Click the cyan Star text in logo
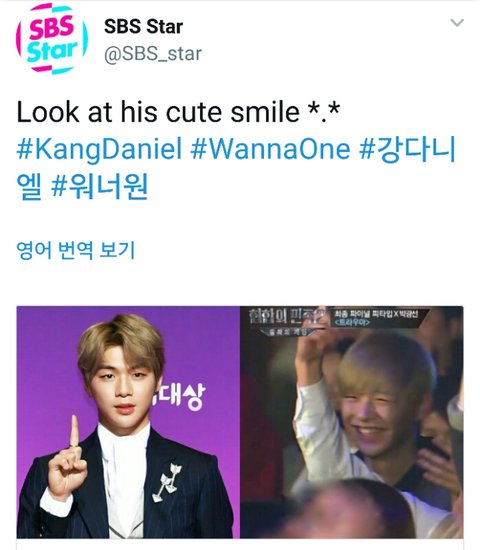 point(52,51)
